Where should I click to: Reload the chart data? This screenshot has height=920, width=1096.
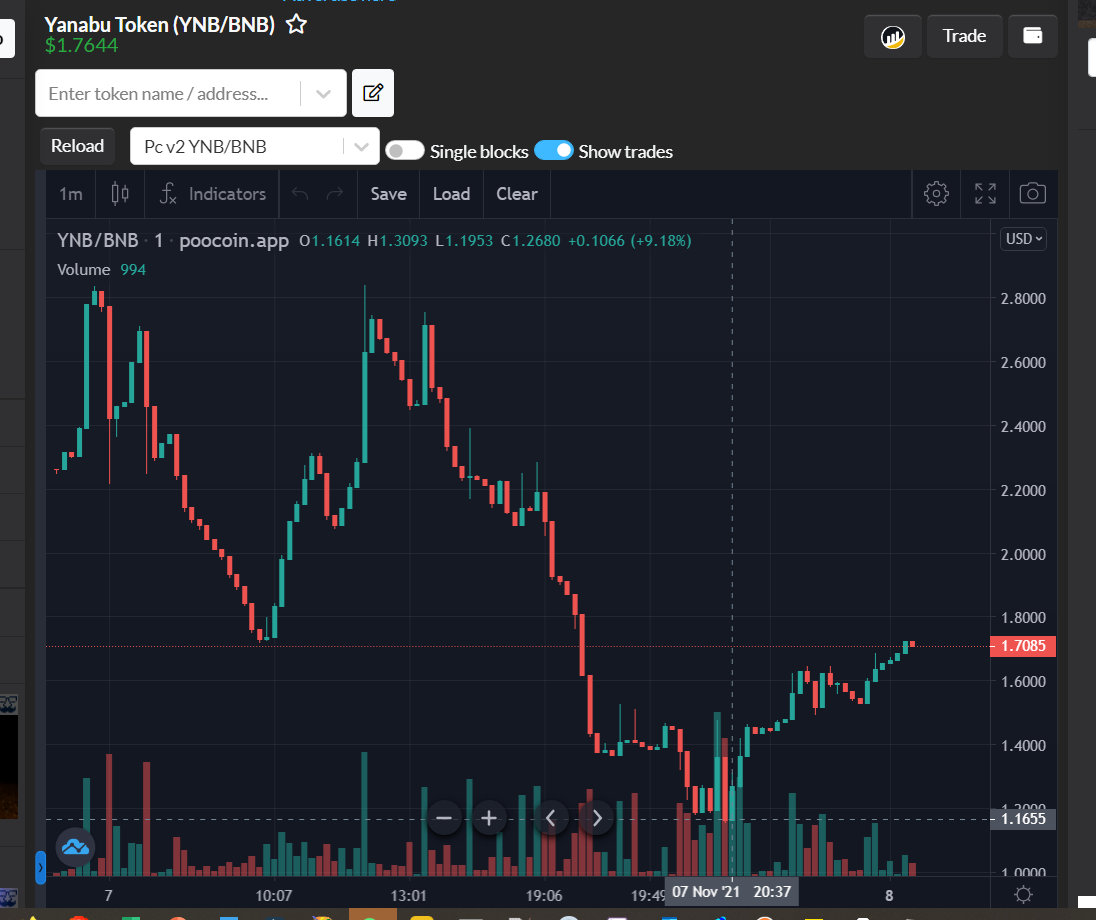[x=77, y=146]
